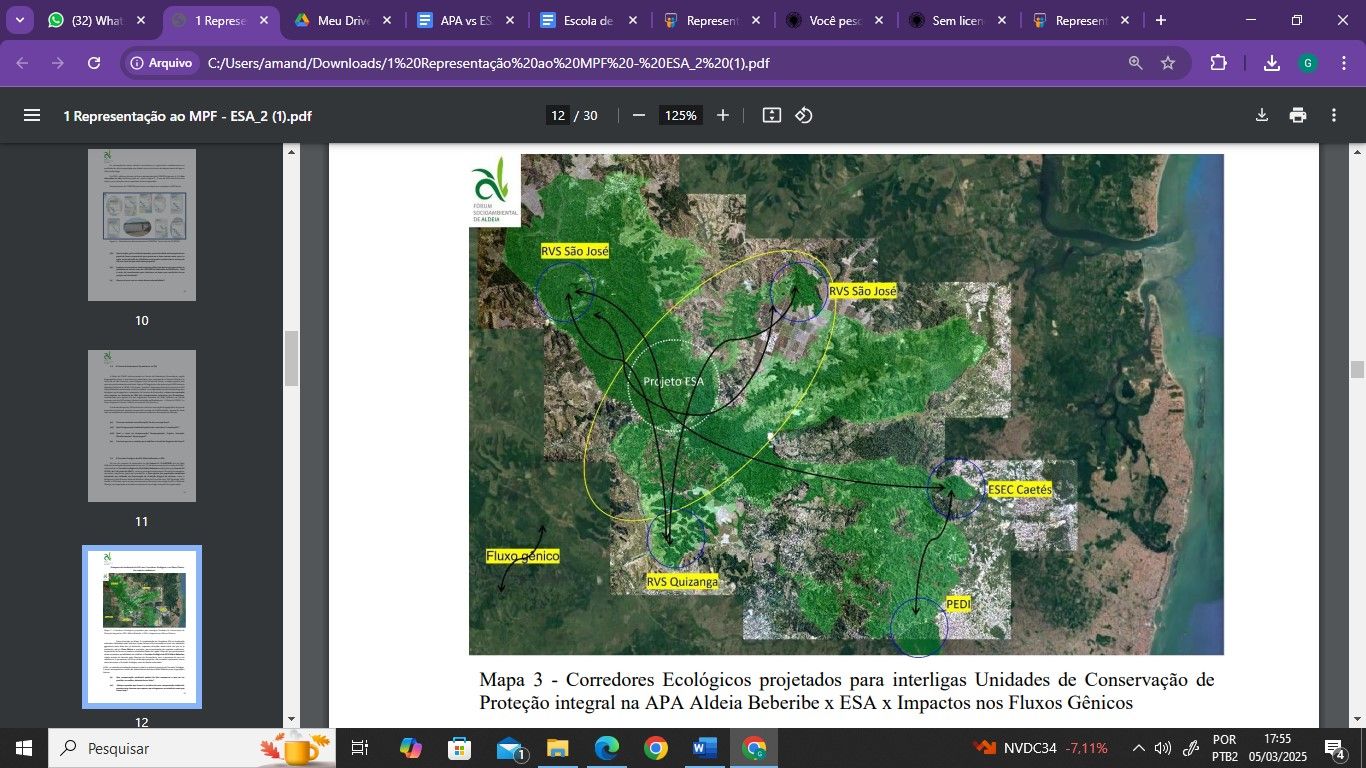Rotate the PDF counterclockwise

coord(804,115)
